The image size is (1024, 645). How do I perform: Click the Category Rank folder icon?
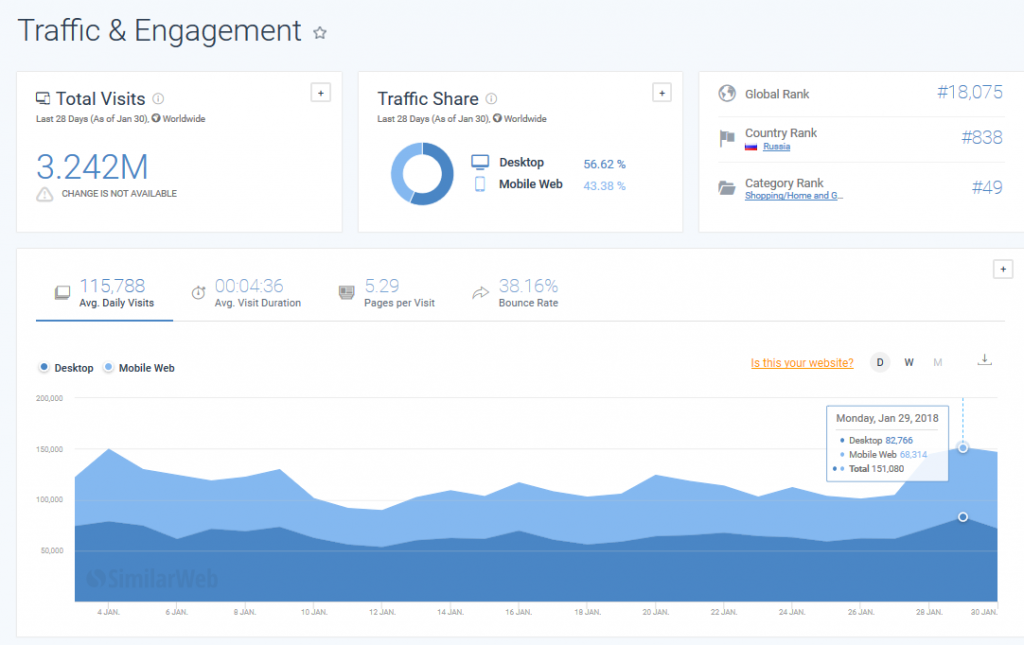[727, 188]
